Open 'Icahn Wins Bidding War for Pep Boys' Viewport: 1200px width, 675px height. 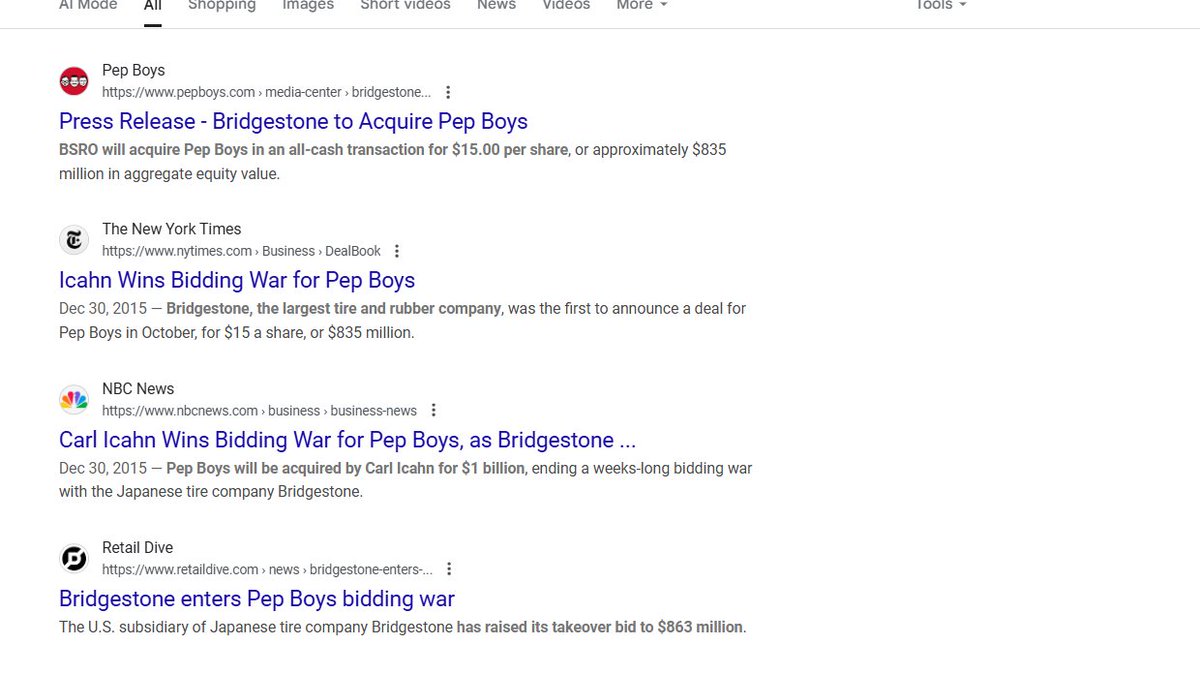coord(237,281)
